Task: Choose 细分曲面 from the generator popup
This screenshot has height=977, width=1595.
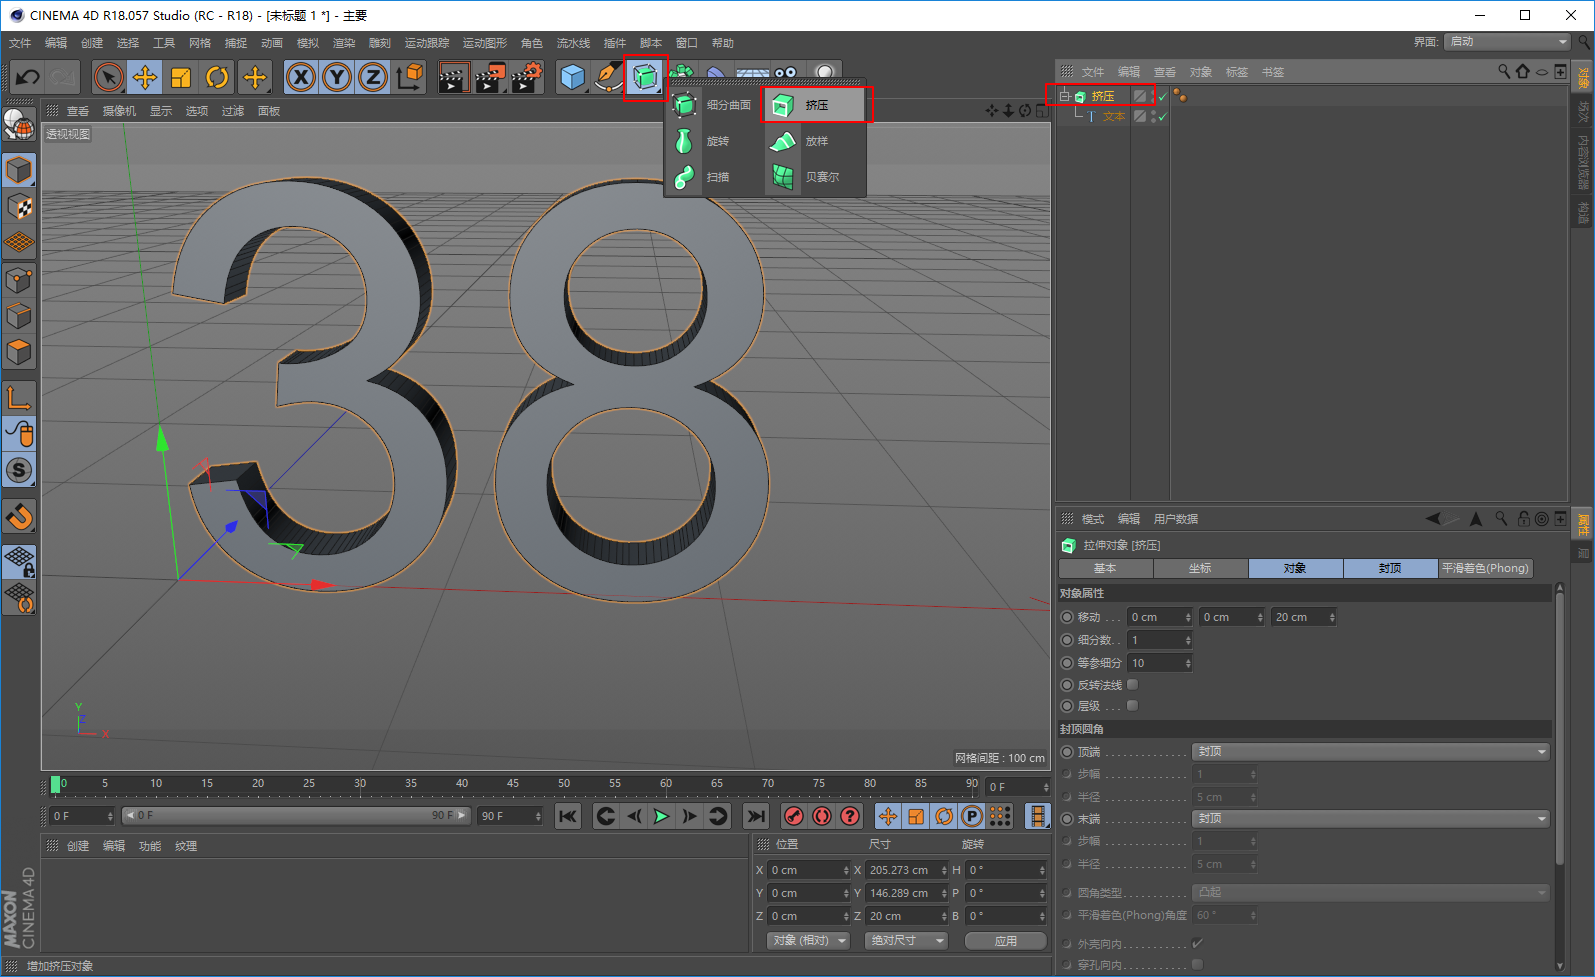Action: (714, 105)
